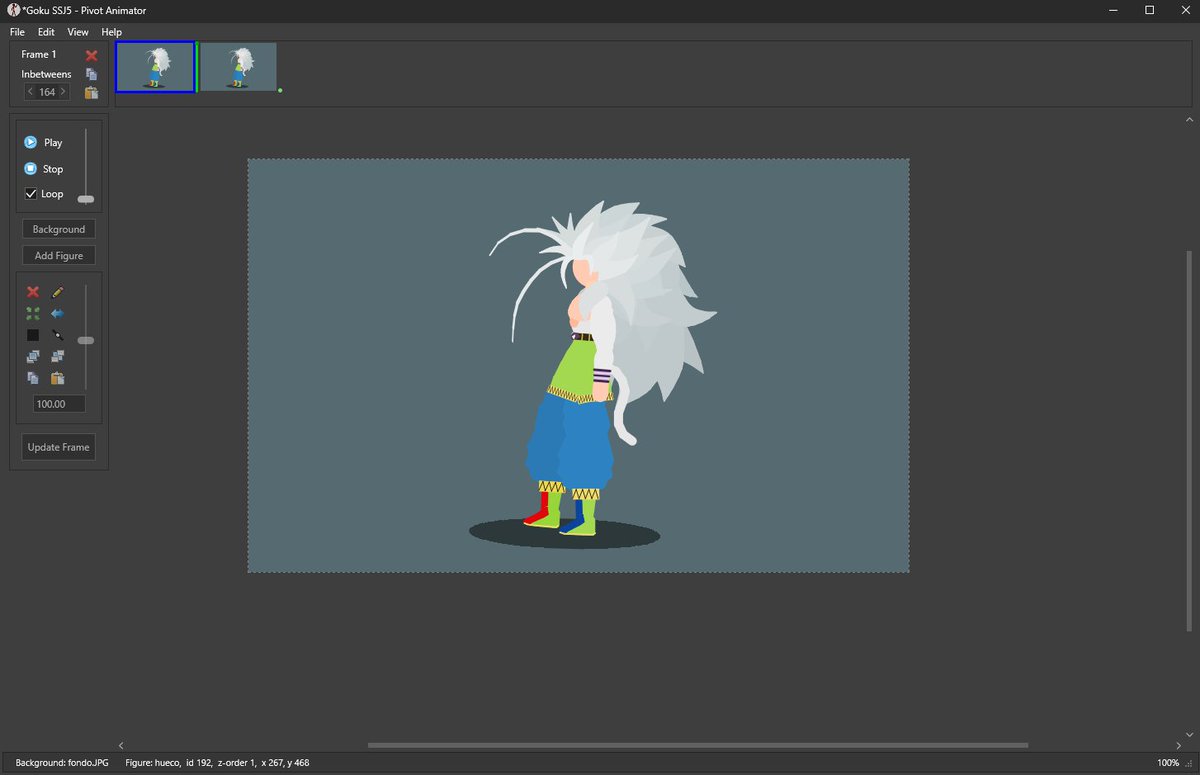Viewport: 1200px width, 775px height.
Task: Decrease inbetweens with left arrow
Action: pos(30,92)
